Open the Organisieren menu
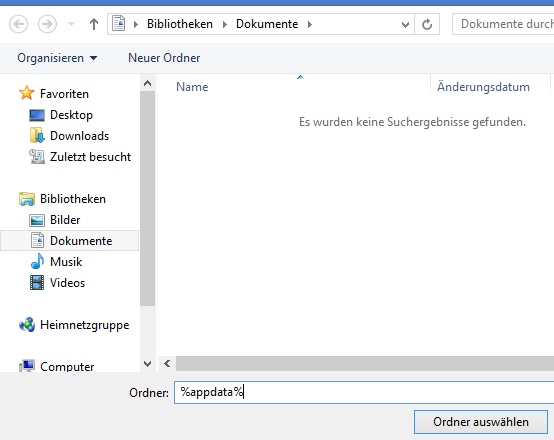This screenshot has height=440, width=554. 57,58
